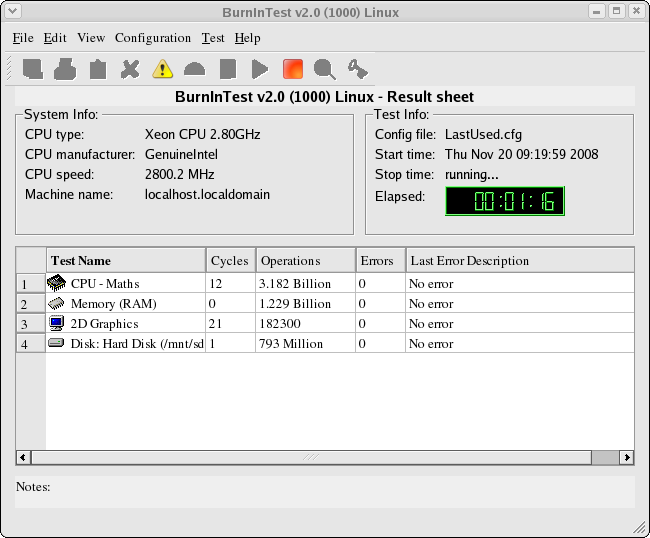Screen dimensions: 650x538
Task: Click the green elapsed time display
Action: click(x=505, y=201)
